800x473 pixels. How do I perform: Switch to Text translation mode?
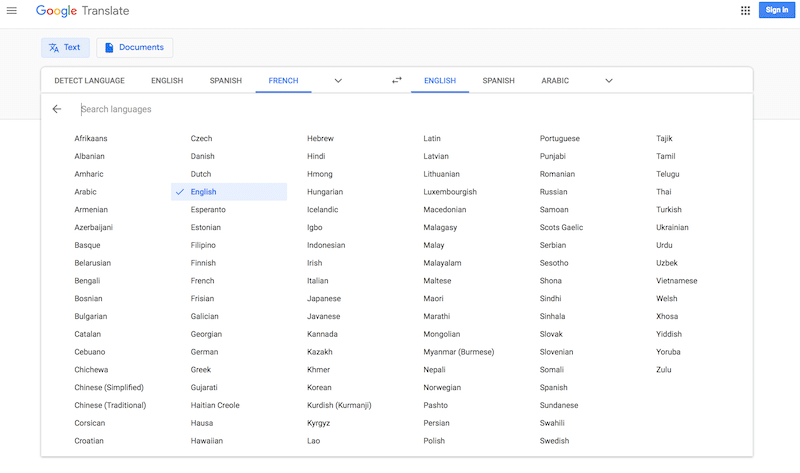(65, 47)
